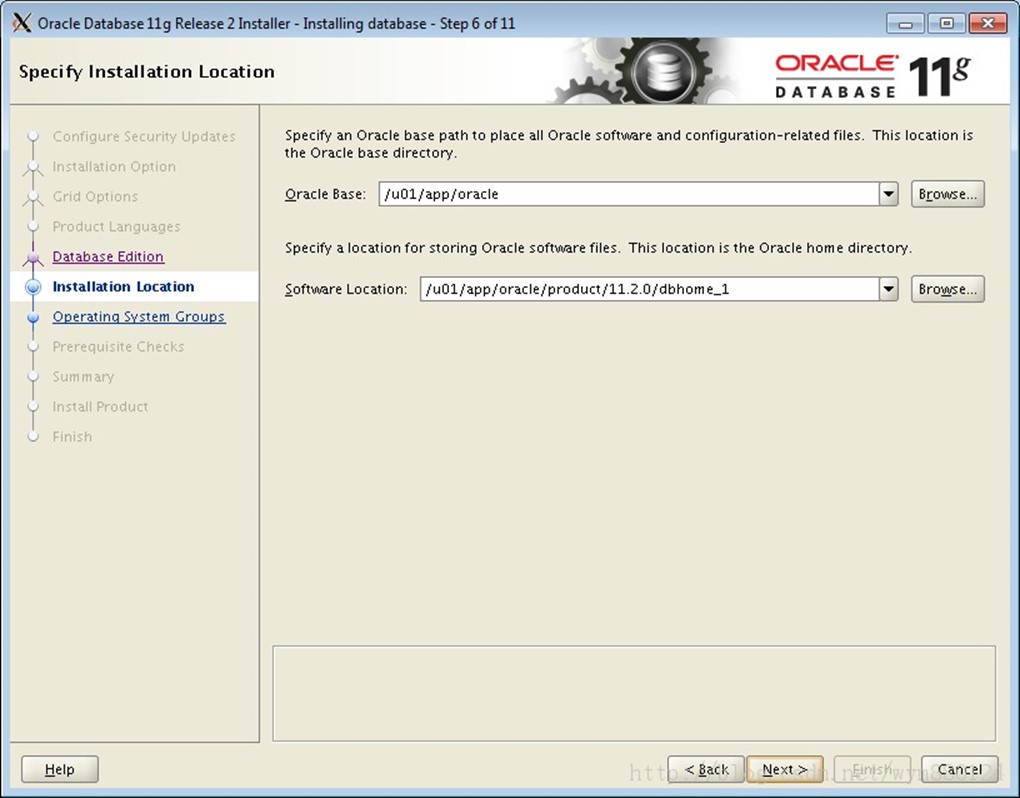Click the 'Oracle Base:' label
This screenshot has height=798, width=1020.
[x=325, y=194]
